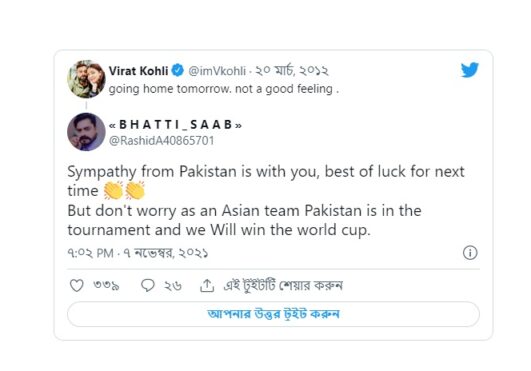Click the @RashidA40865701 handle
This screenshot has height=371, width=531.
click(162, 140)
